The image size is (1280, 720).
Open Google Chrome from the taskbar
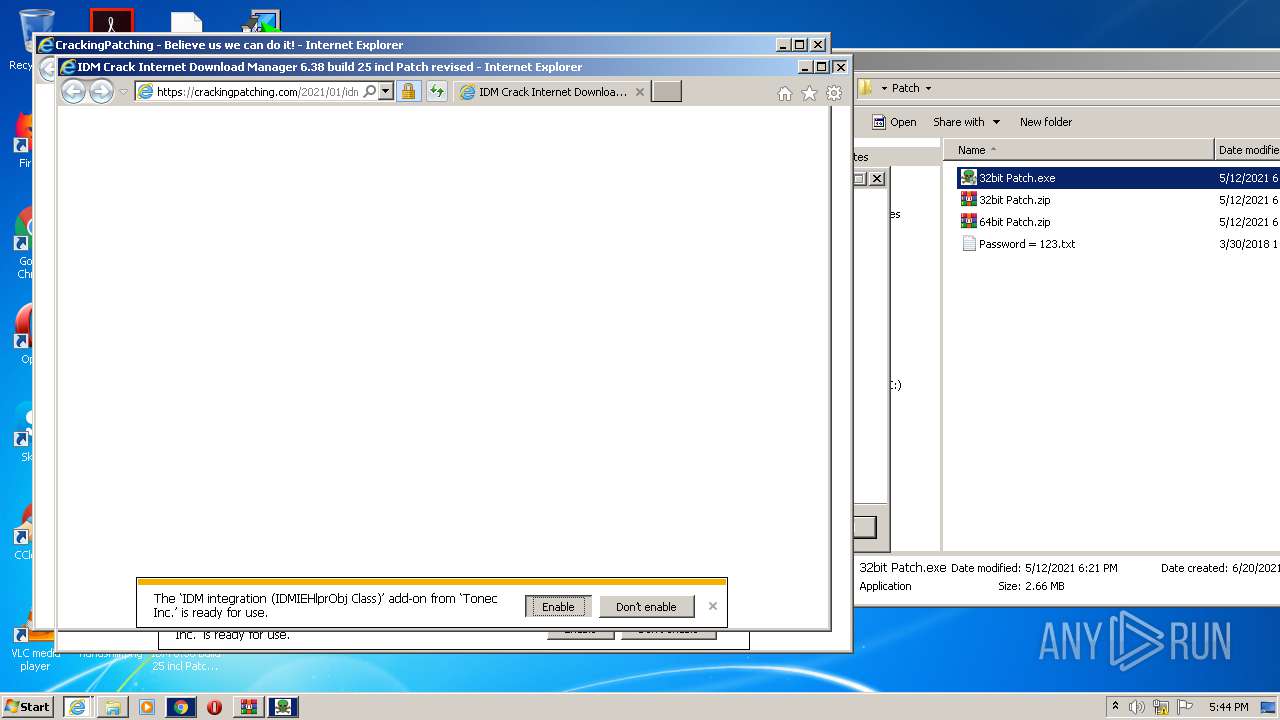(x=181, y=707)
